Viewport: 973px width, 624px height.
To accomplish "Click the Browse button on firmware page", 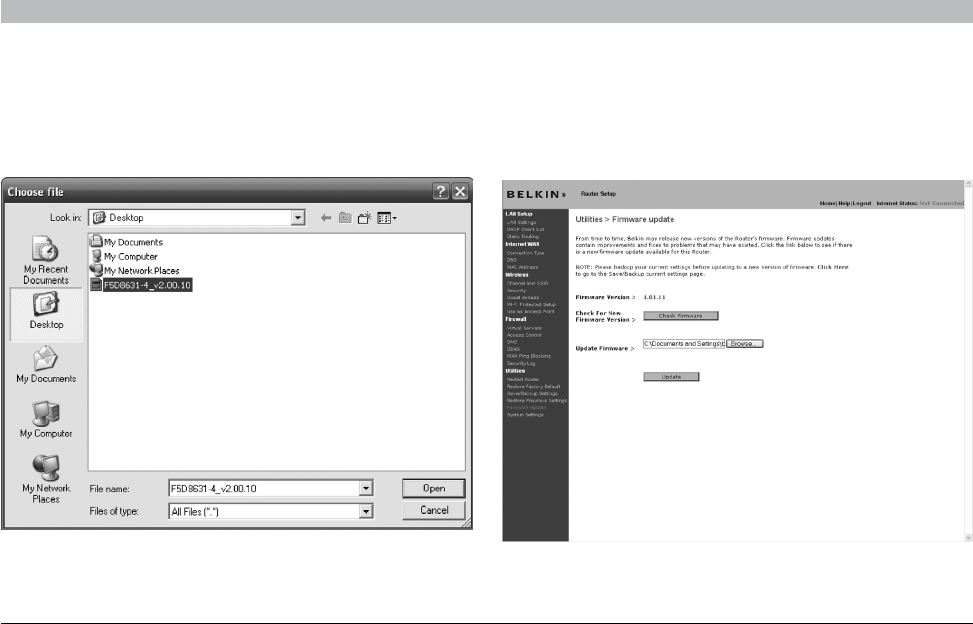I will [x=744, y=344].
